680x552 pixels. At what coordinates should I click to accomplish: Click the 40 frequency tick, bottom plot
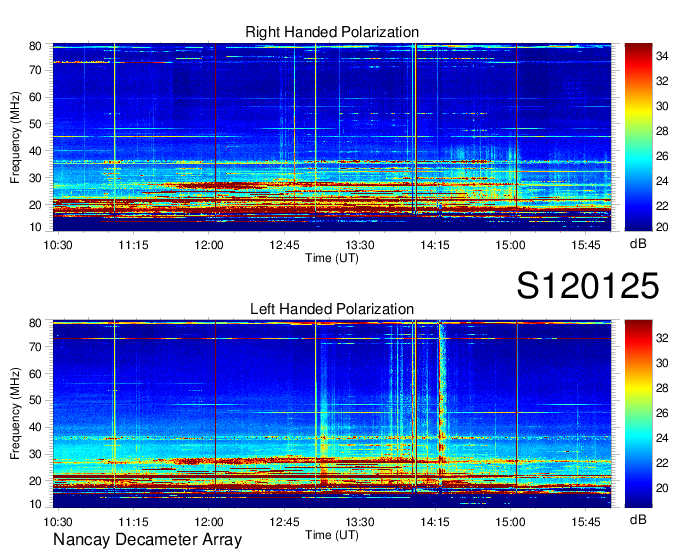pos(35,428)
